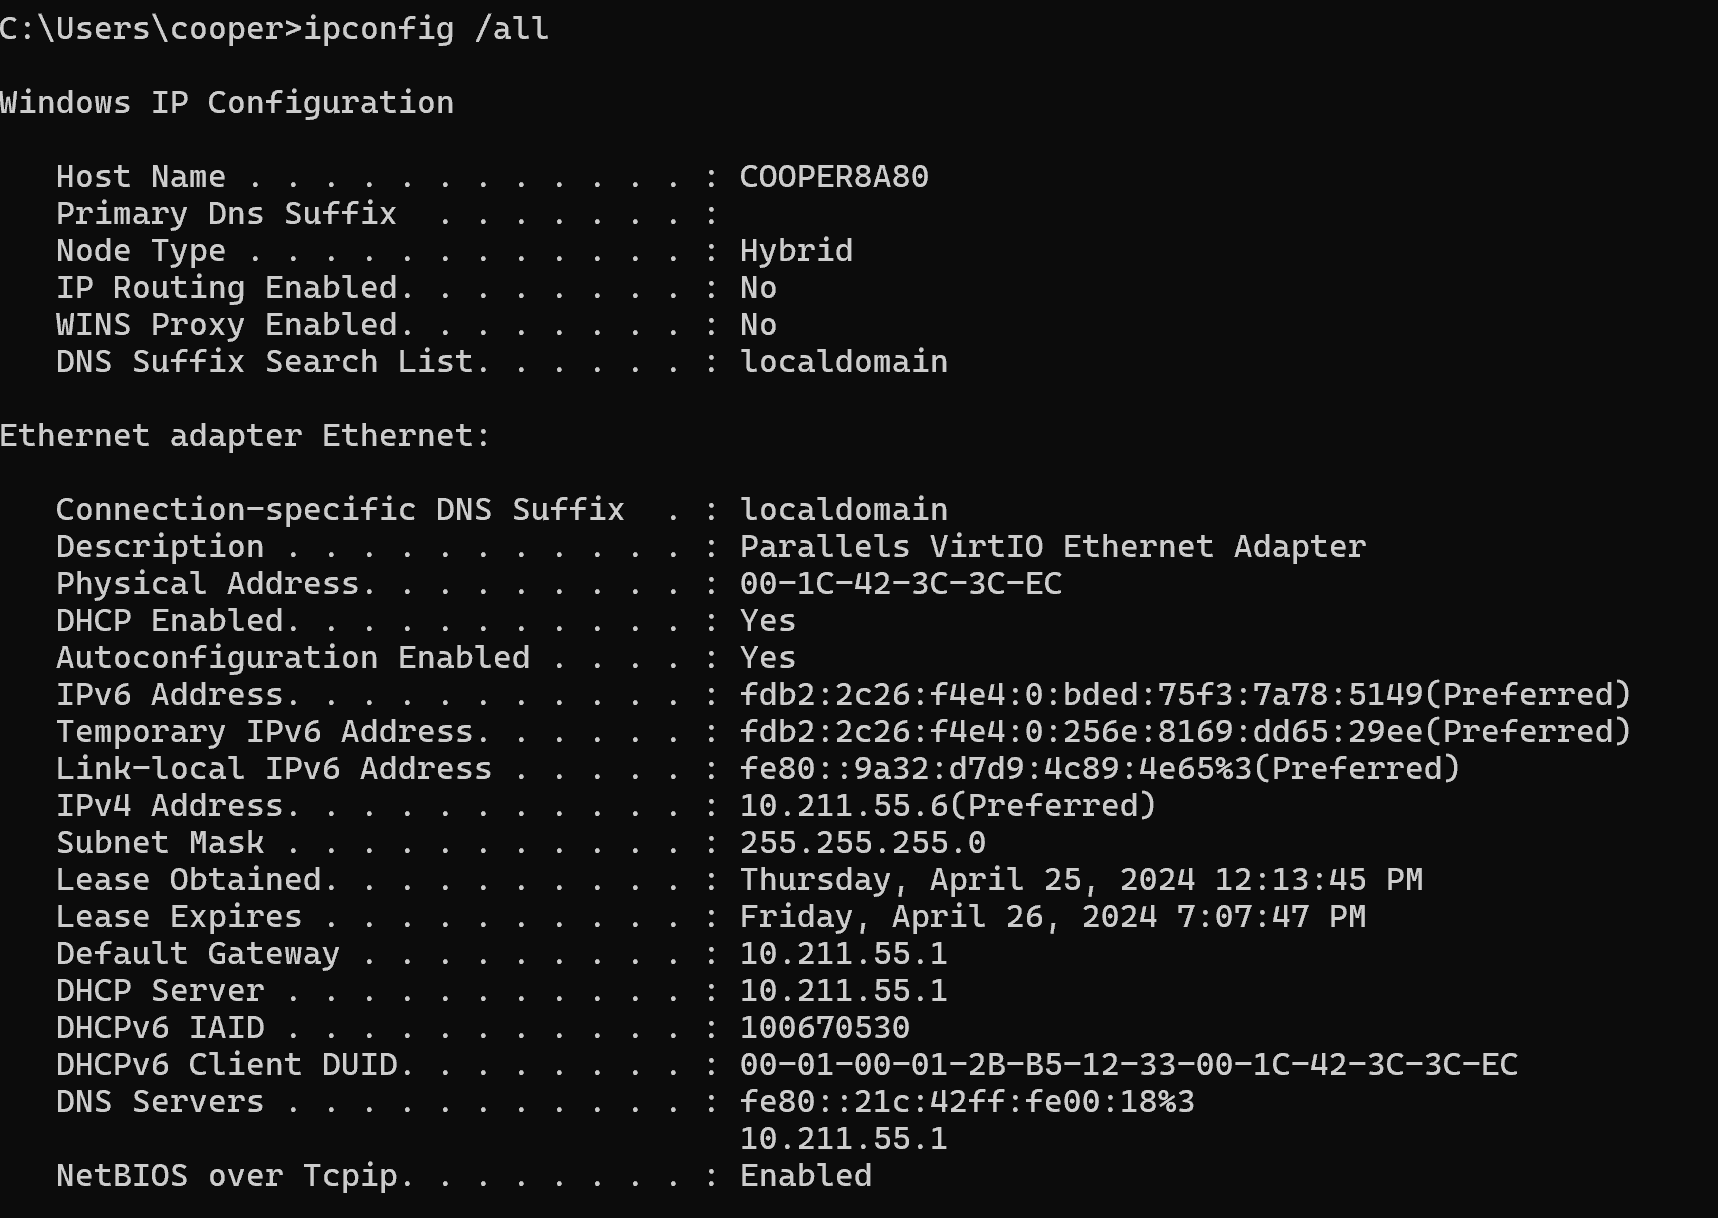Click the Default Gateway address value

click(843, 953)
